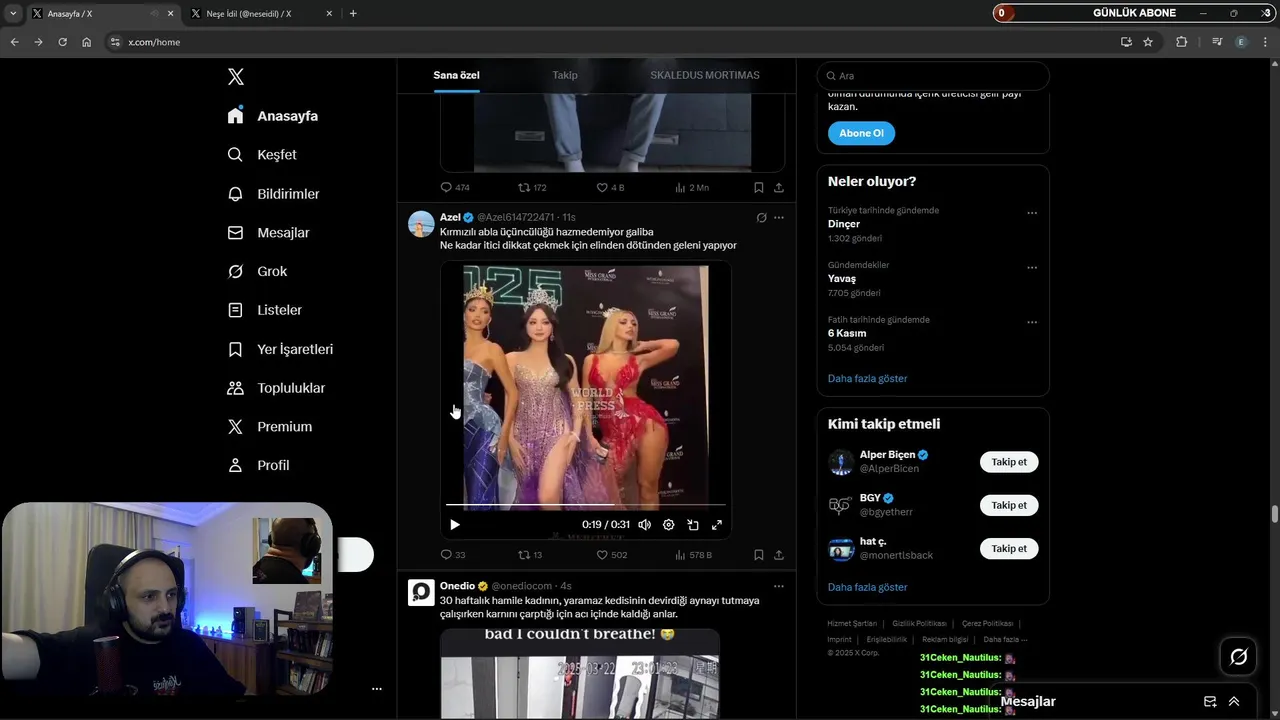Open browser home page button
Viewport: 1280px width, 720px height.
[x=86, y=42]
